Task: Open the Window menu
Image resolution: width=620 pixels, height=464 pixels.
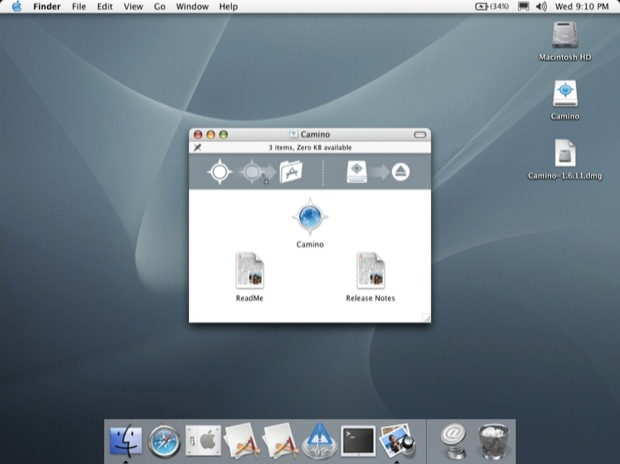Action: (x=192, y=6)
